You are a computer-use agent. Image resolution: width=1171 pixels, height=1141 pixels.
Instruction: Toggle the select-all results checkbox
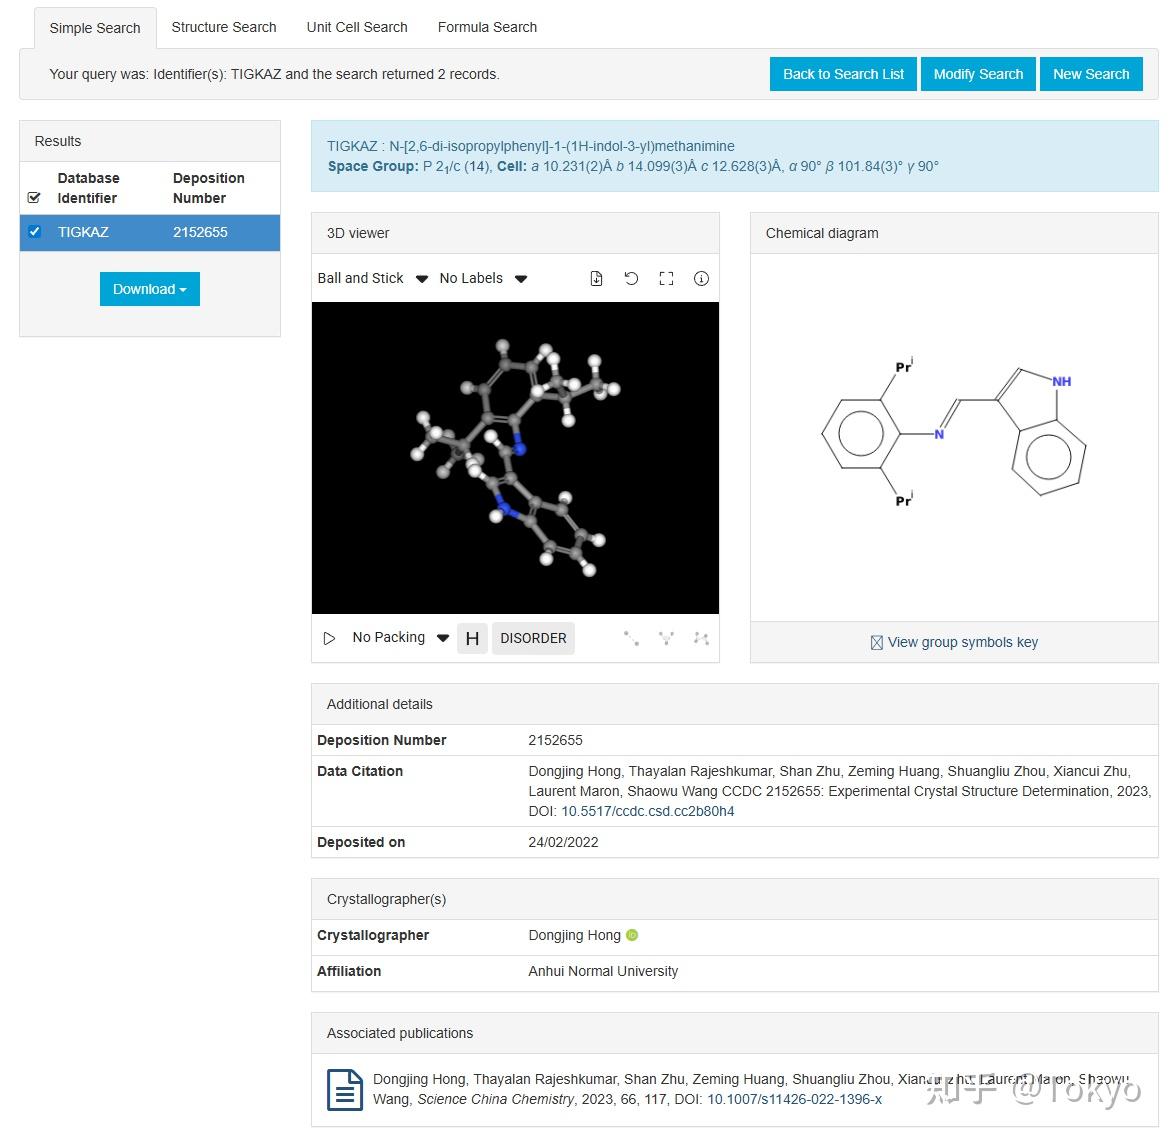(x=35, y=198)
